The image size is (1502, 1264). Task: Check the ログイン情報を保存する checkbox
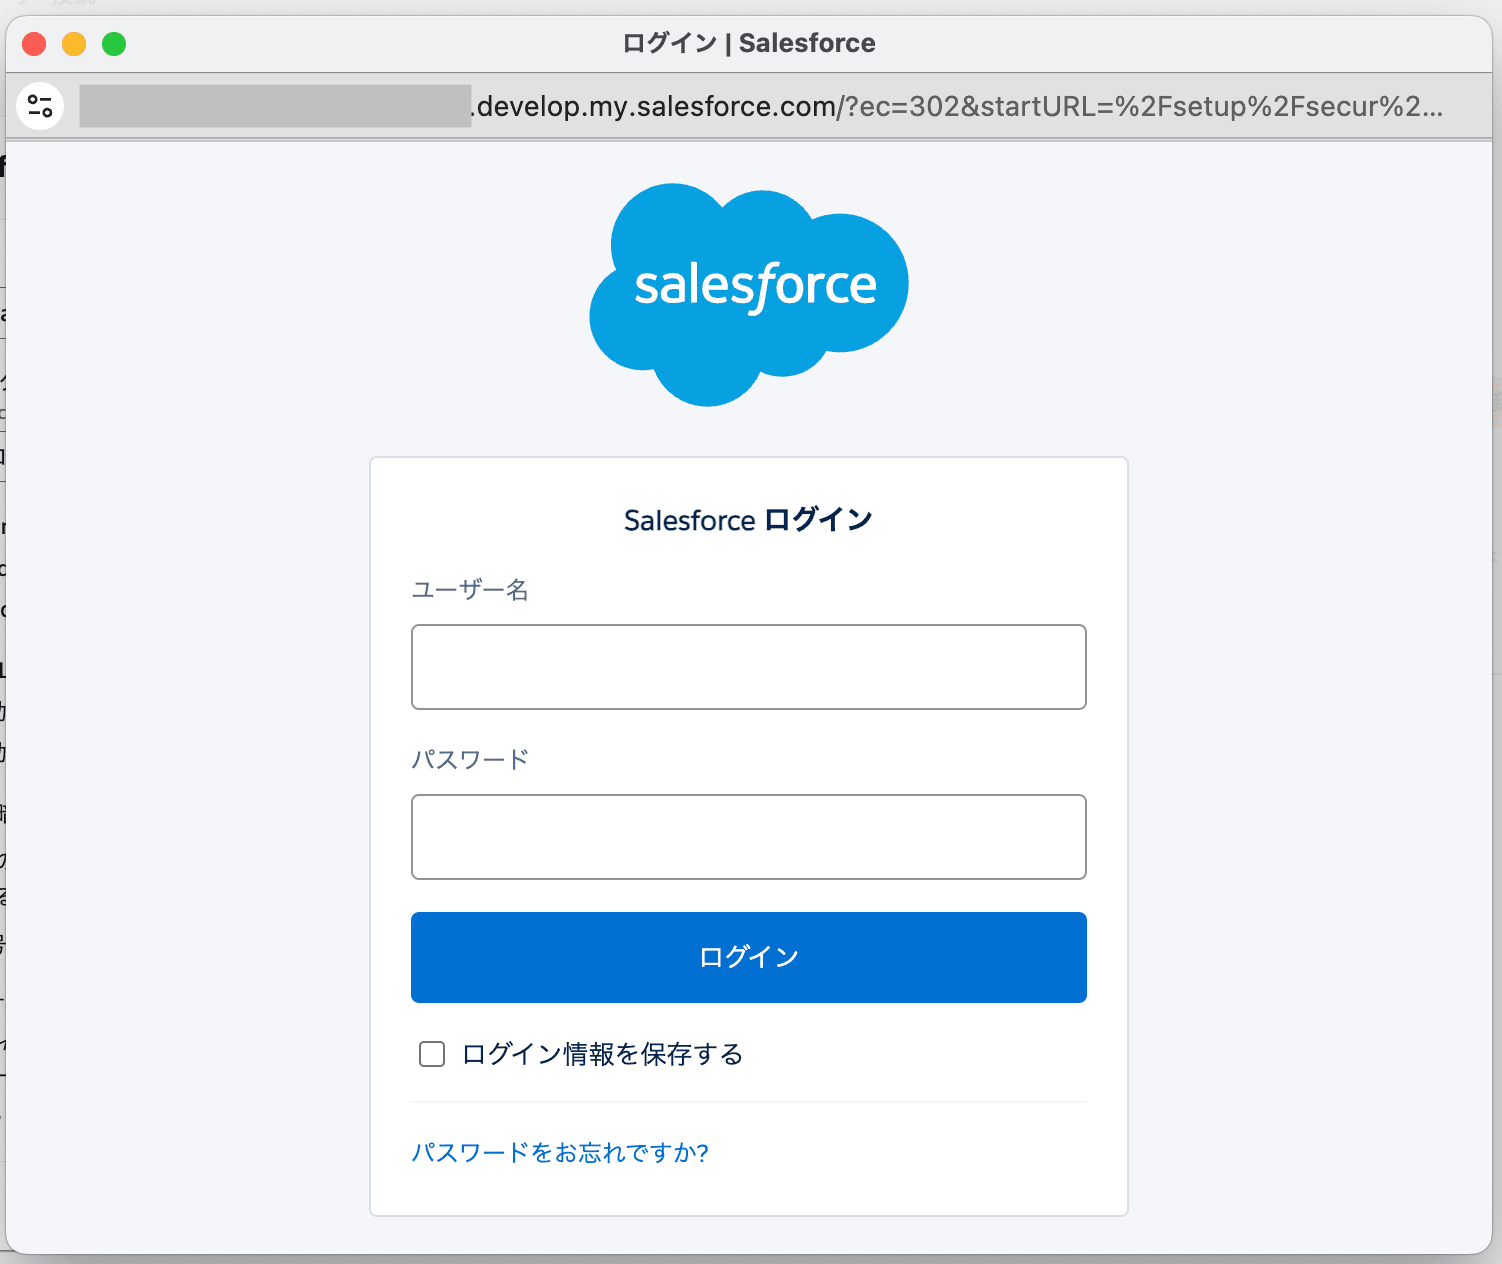tap(432, 1054)
